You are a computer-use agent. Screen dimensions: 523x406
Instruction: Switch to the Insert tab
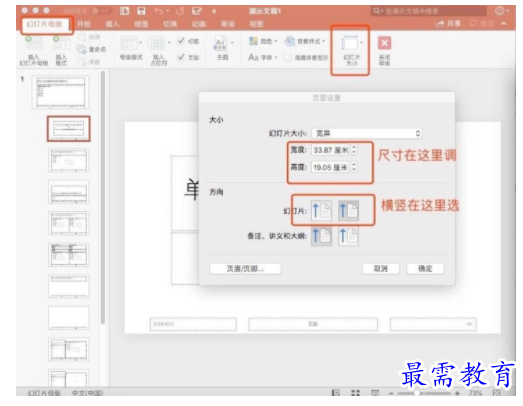[x=112, y=24]
